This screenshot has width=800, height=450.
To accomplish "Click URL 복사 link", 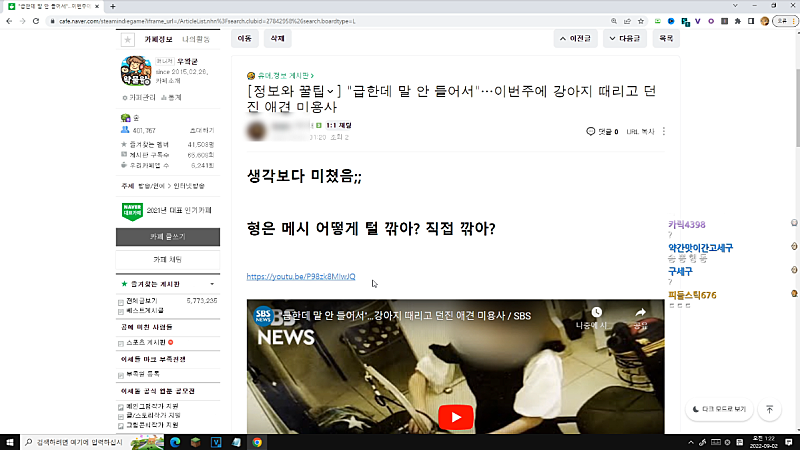I will pyautogui.click(x=640, y=132).
